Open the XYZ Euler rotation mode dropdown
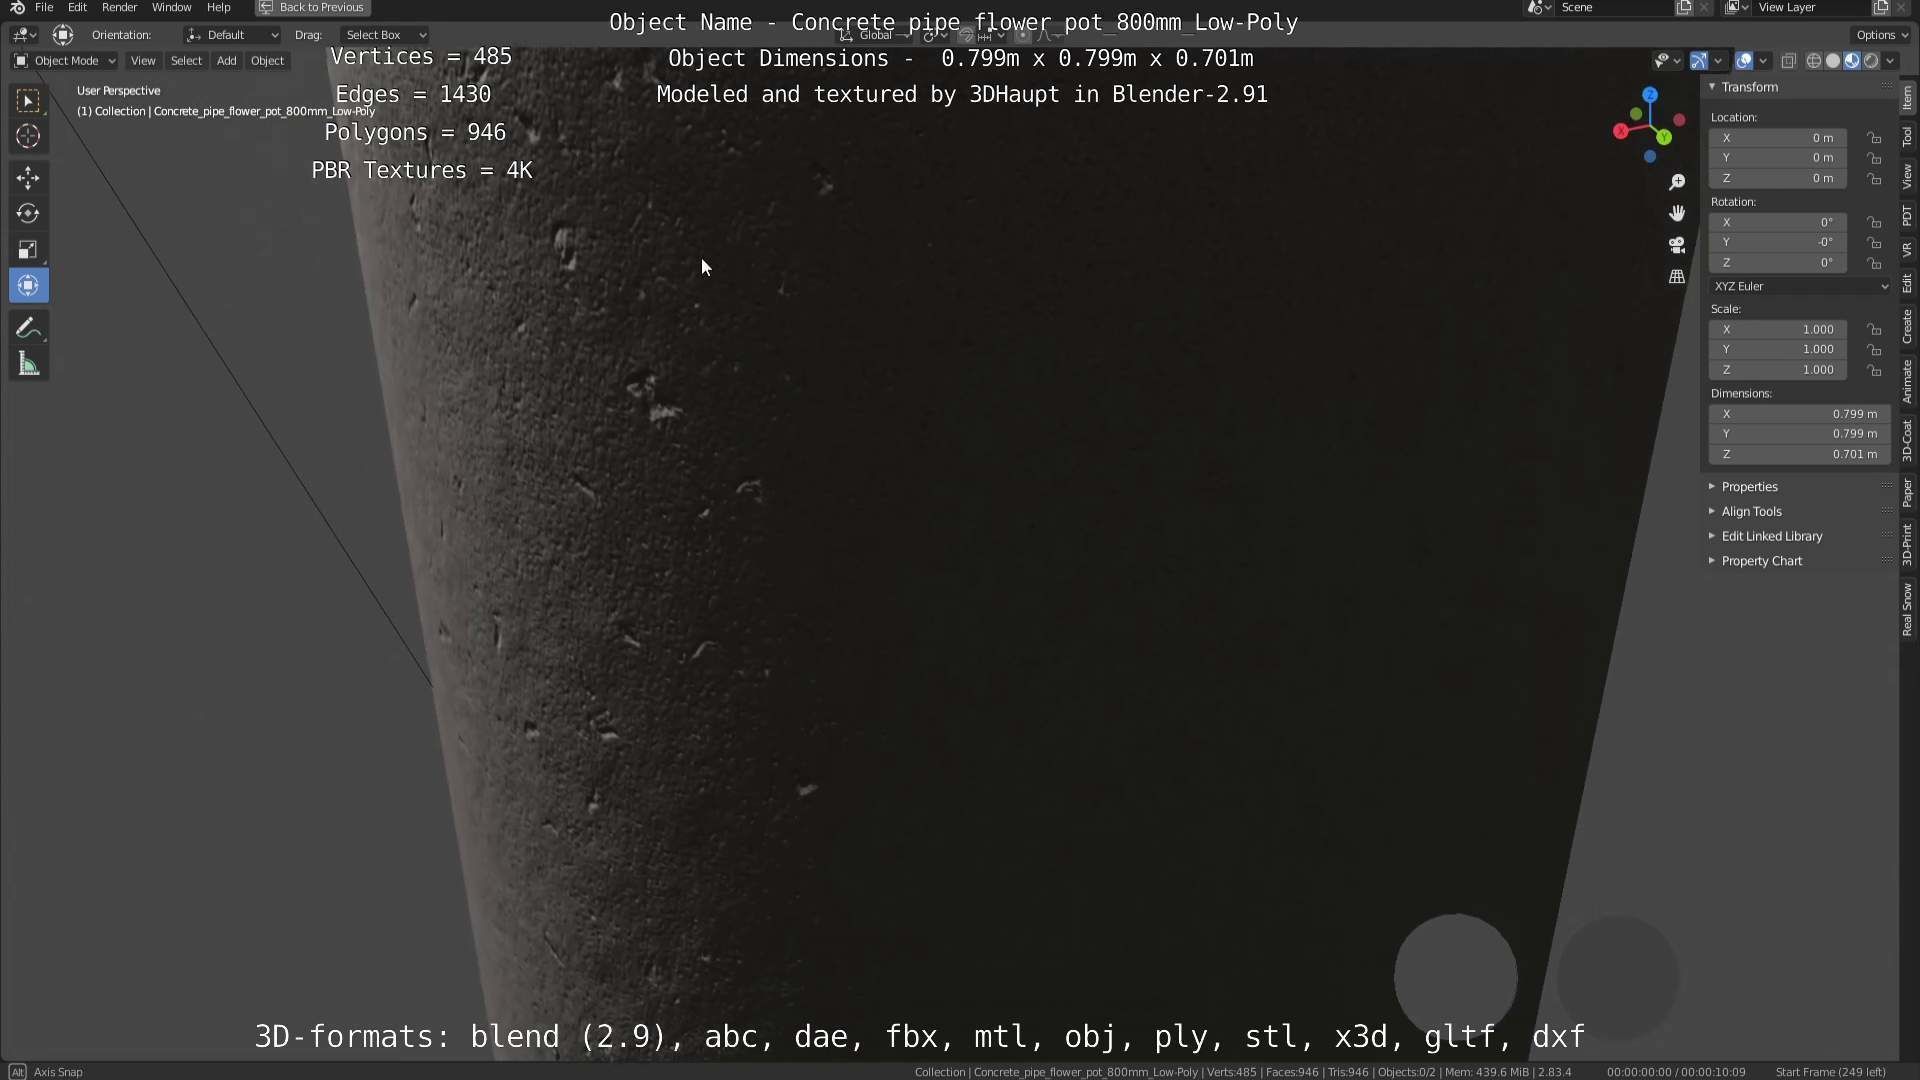 [x=1800, y=286]
